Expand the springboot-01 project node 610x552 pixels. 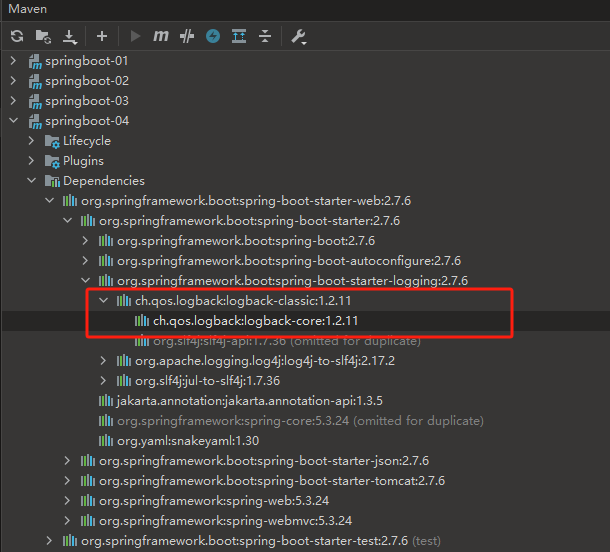13,60
